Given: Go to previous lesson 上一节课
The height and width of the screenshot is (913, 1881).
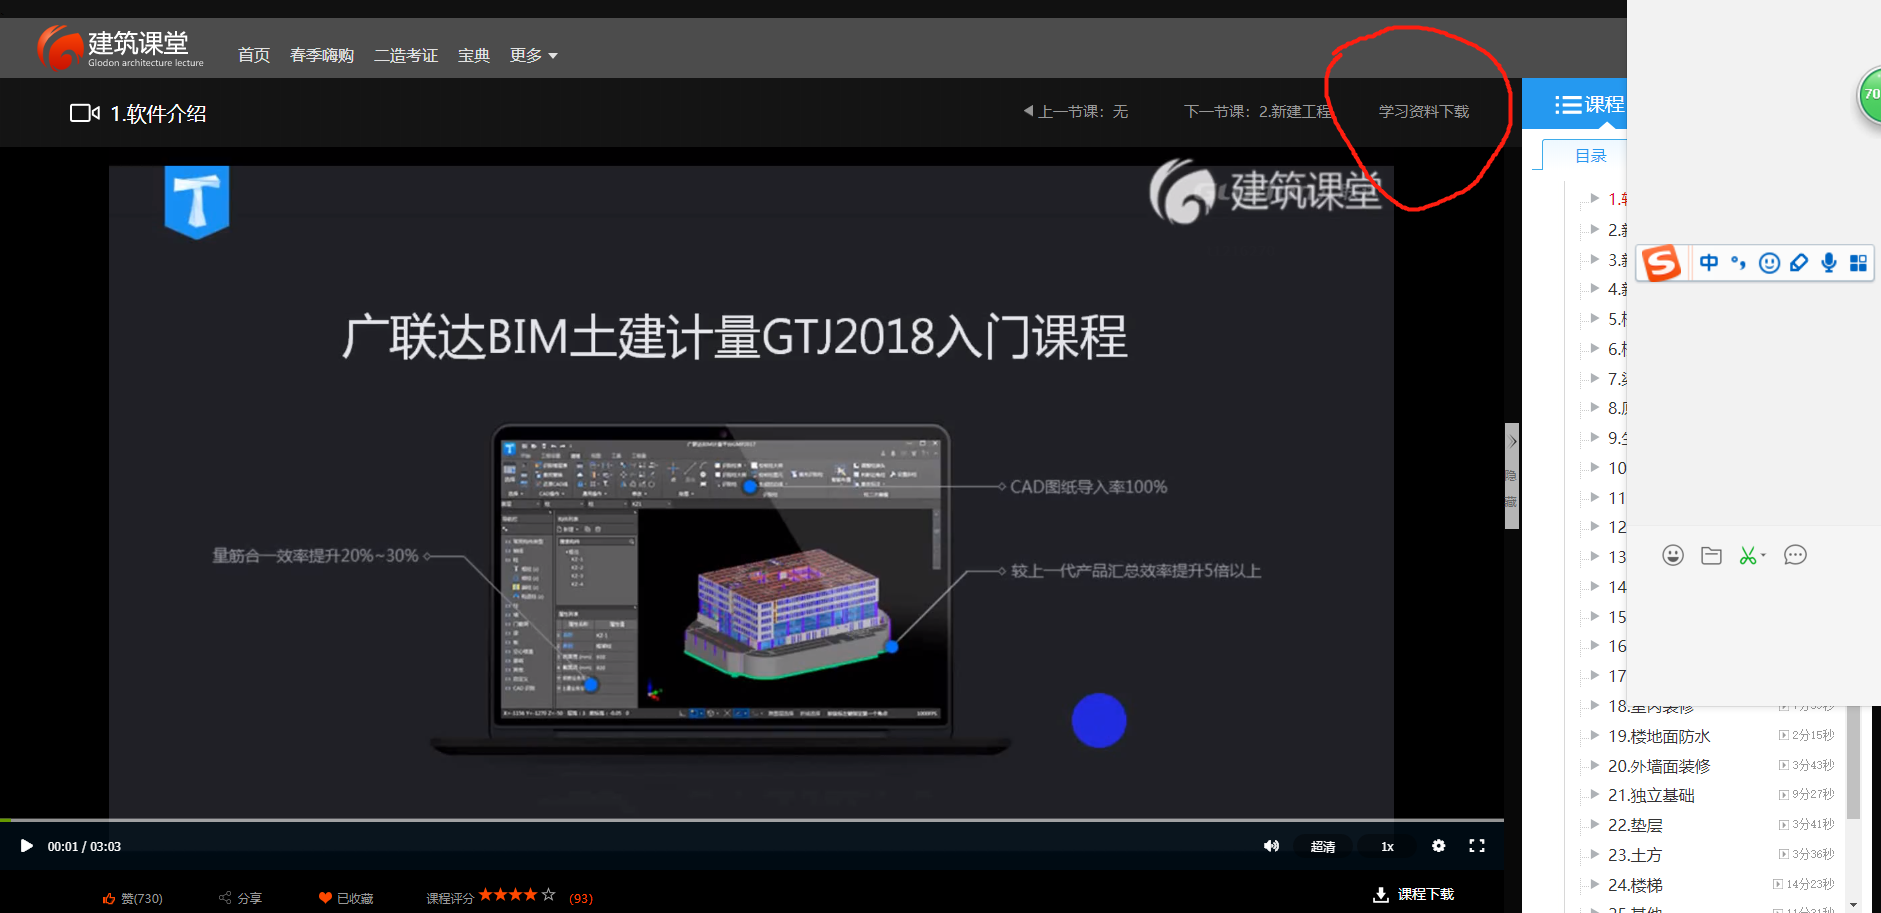Looking at the screenshot, I should click(1076, 111).
